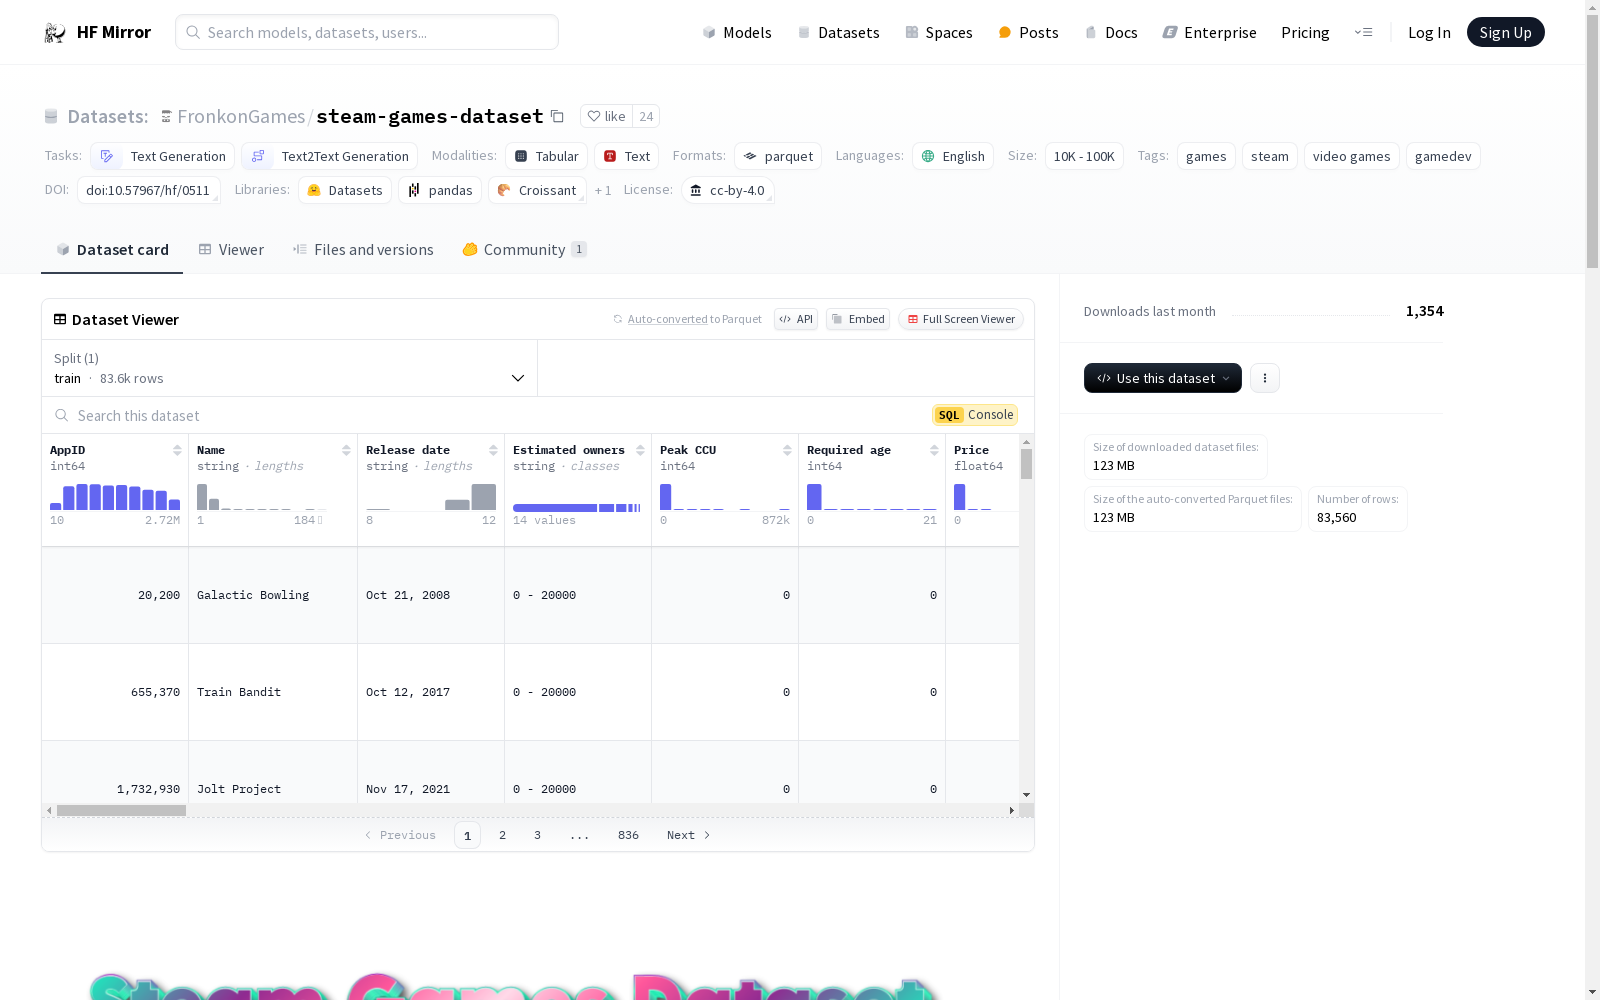Open Enterprise in the top navigation
Screen dimensions: 1600x1000
1210,32
